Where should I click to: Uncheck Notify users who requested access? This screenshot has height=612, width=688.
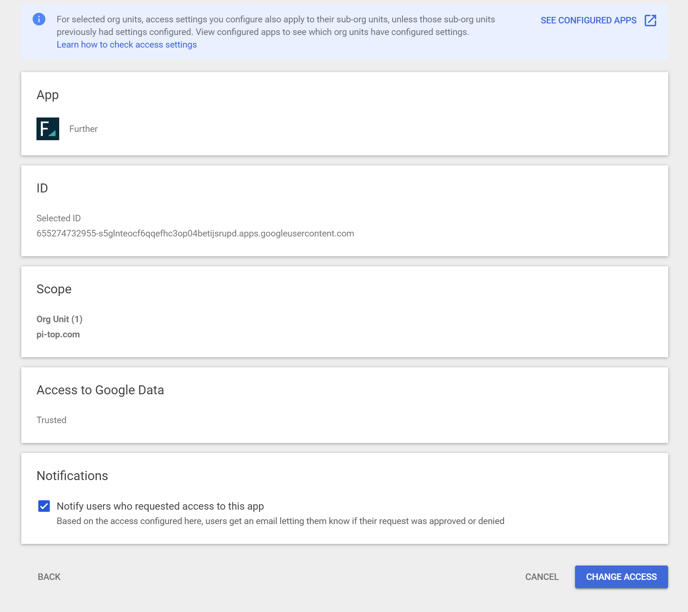(44, 506)
